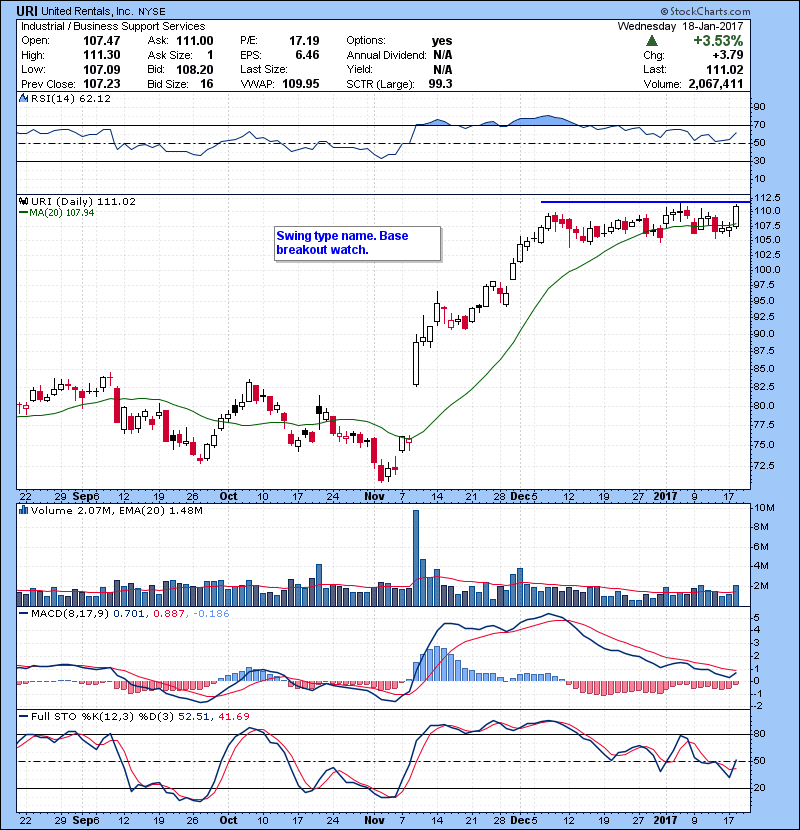The height and width of the screenshot is (830, 800).
Task: Click the green up-arrow change indicator
Action: [x=652, y=41]
